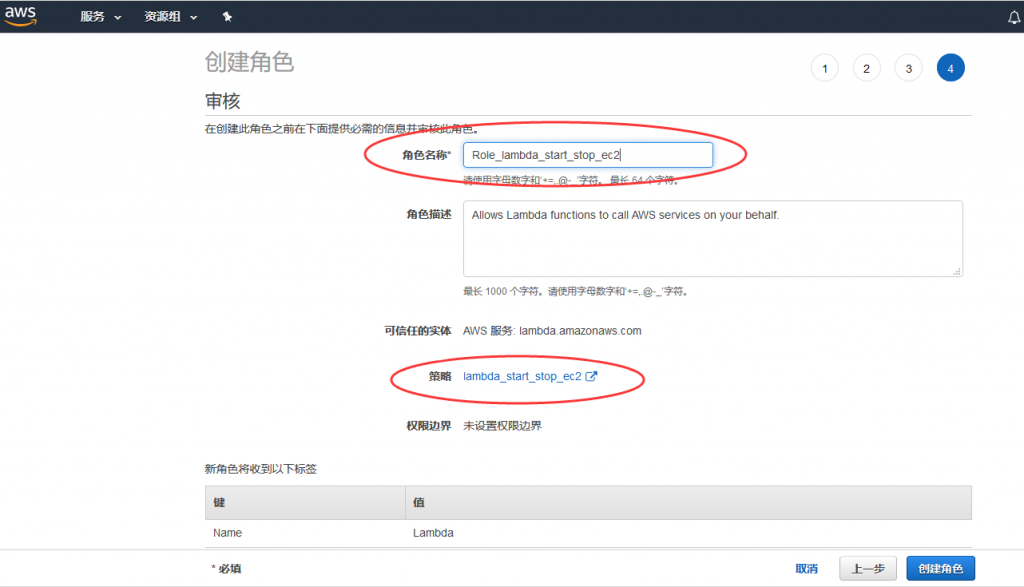The image size is (1024, 587).
Task: Click the pin shortcut icon in navbar
Action: click(227, 17)
